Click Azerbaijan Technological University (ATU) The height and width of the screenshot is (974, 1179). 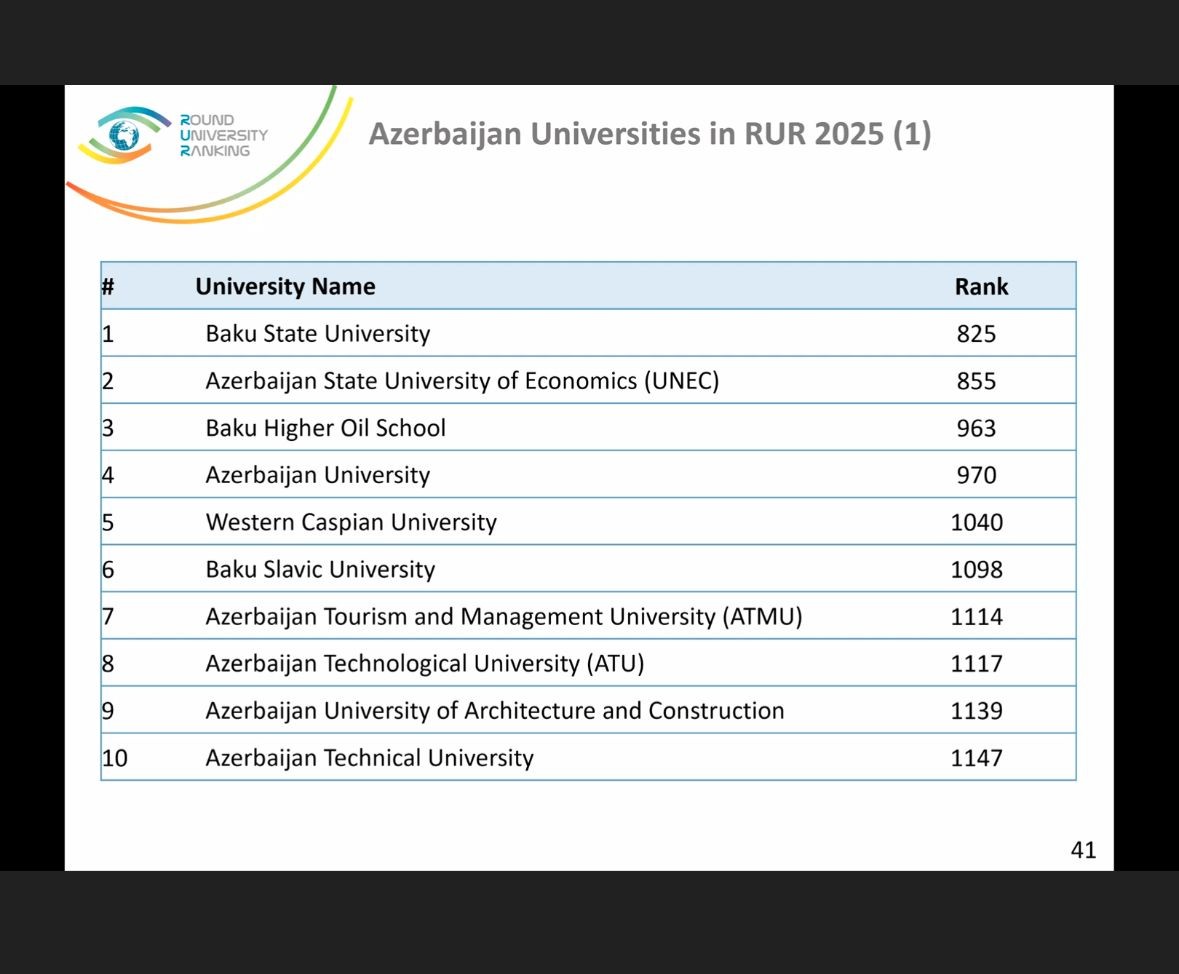pyautogui.click(x=424, y=664)
